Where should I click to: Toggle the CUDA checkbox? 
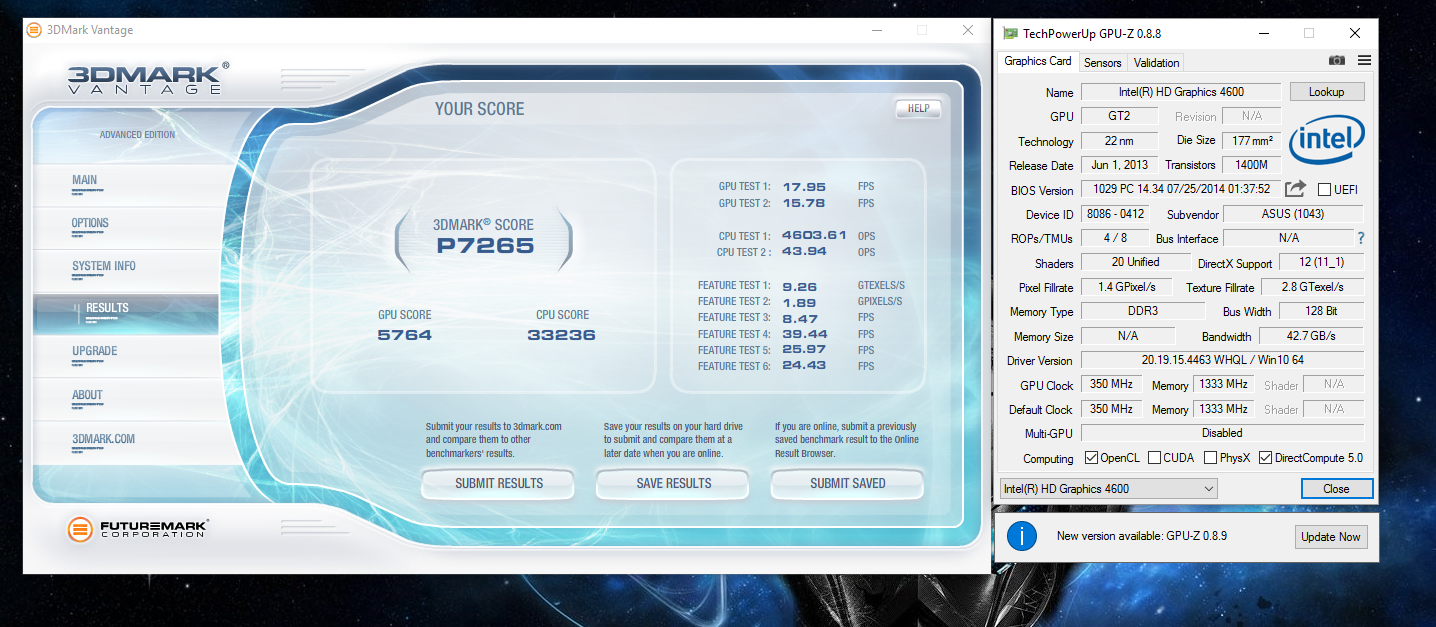pyautogui.click(x=1155, y=458)
